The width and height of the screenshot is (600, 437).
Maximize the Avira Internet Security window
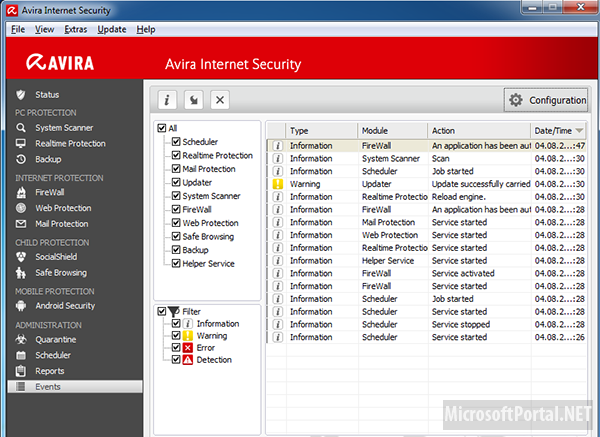(553, 7)
